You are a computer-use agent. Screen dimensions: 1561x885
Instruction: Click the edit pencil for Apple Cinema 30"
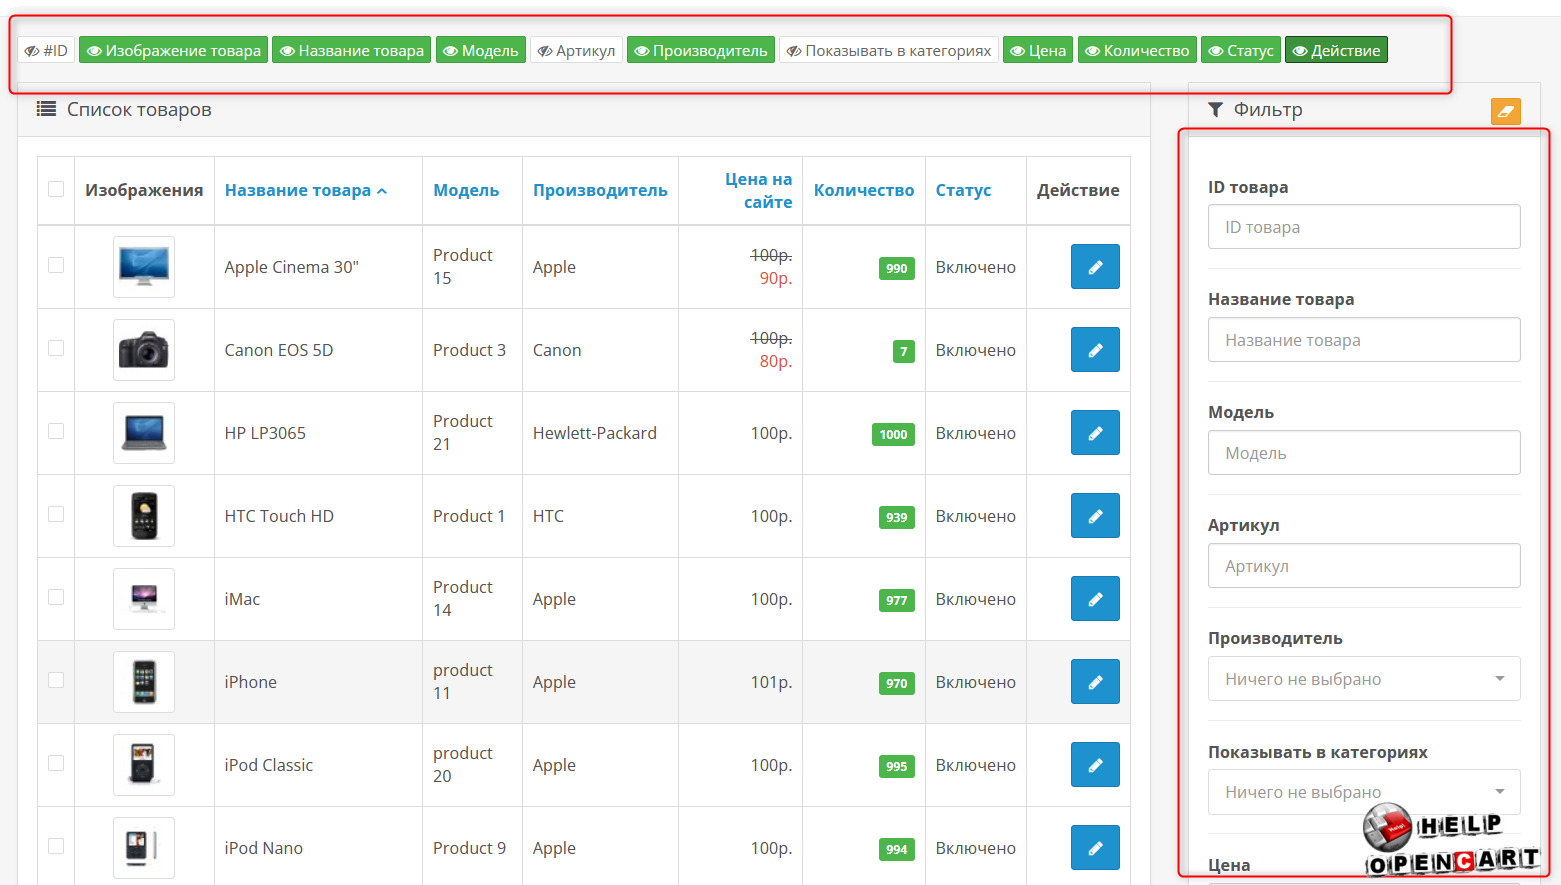pyautogui.click(x=1095, y=267)
